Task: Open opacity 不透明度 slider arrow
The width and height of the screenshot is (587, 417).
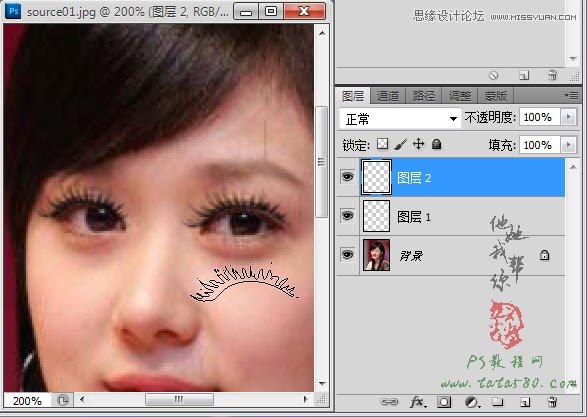Action: tap(569, 117)
